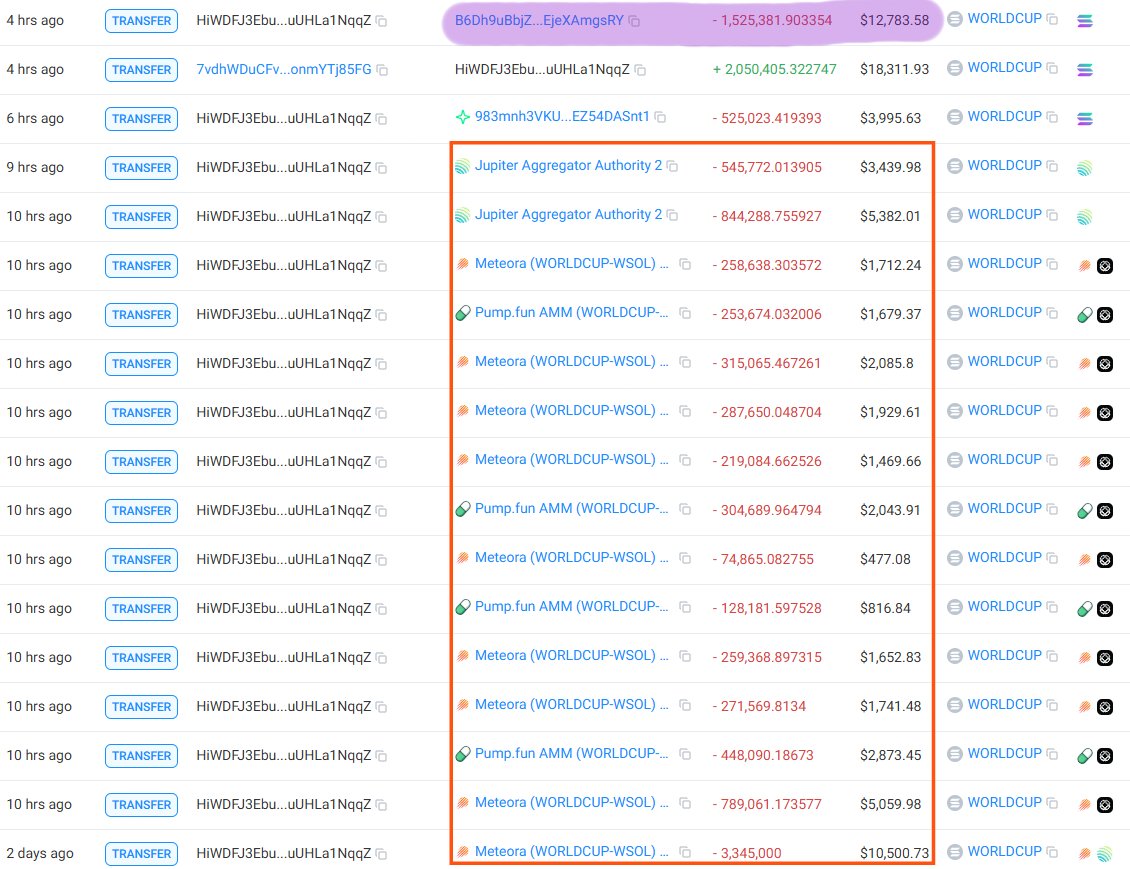Click Pump.fun platform icon in $2,873.45 row
The height and width of the screenshot is (869, 1130).
tap(1084, 756)
